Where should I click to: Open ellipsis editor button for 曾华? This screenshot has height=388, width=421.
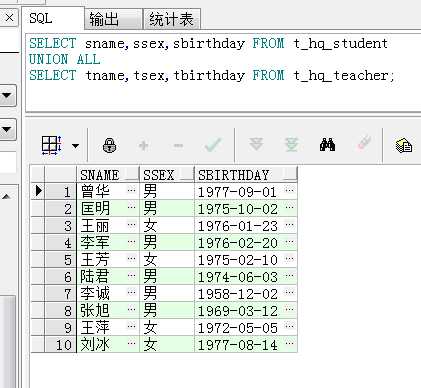(x=132, y=191)
